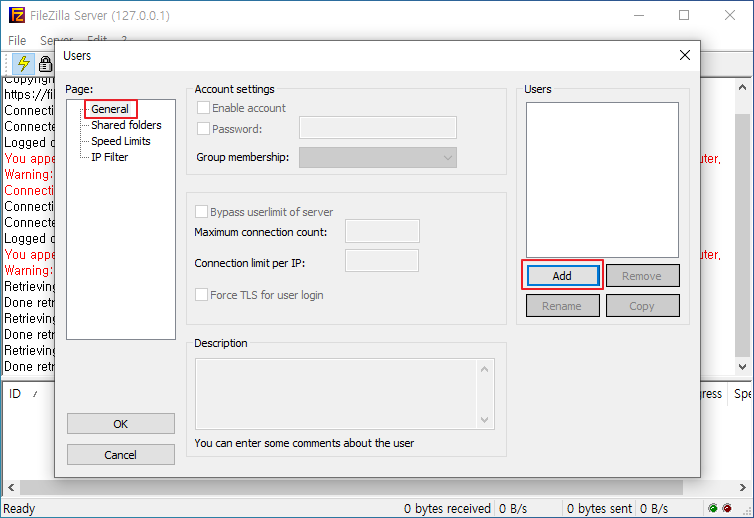
Task: Click the Remove user button
Action: [x=642, y=276]
